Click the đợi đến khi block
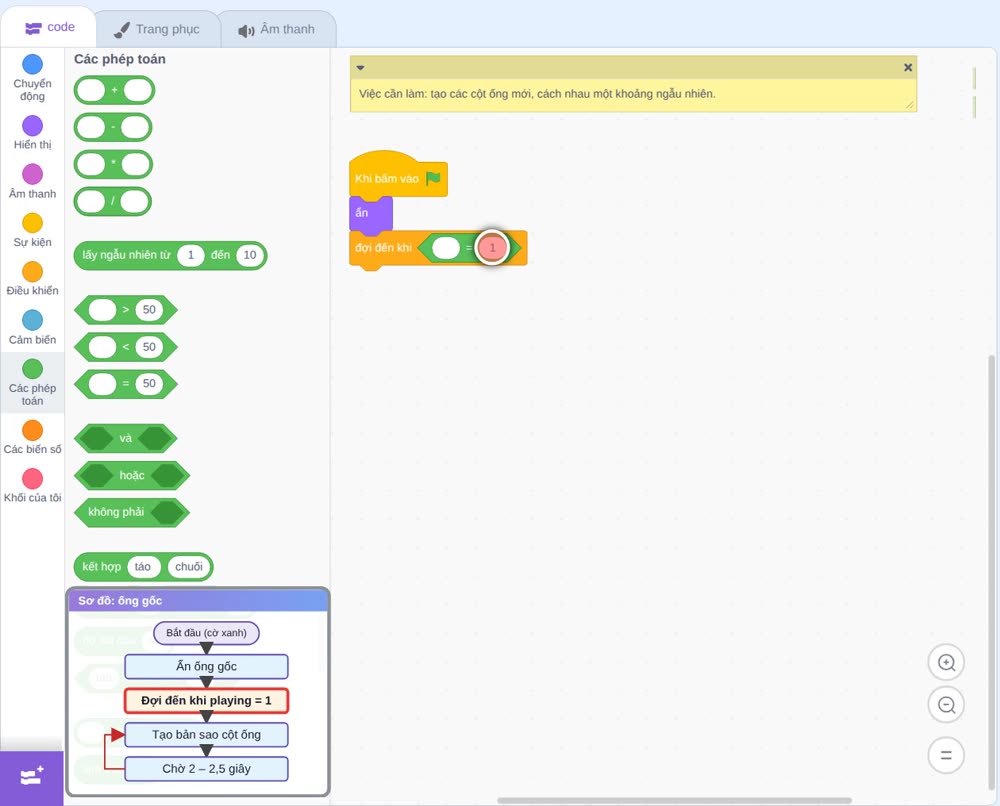1000x806 pixels. click(383, 248)
